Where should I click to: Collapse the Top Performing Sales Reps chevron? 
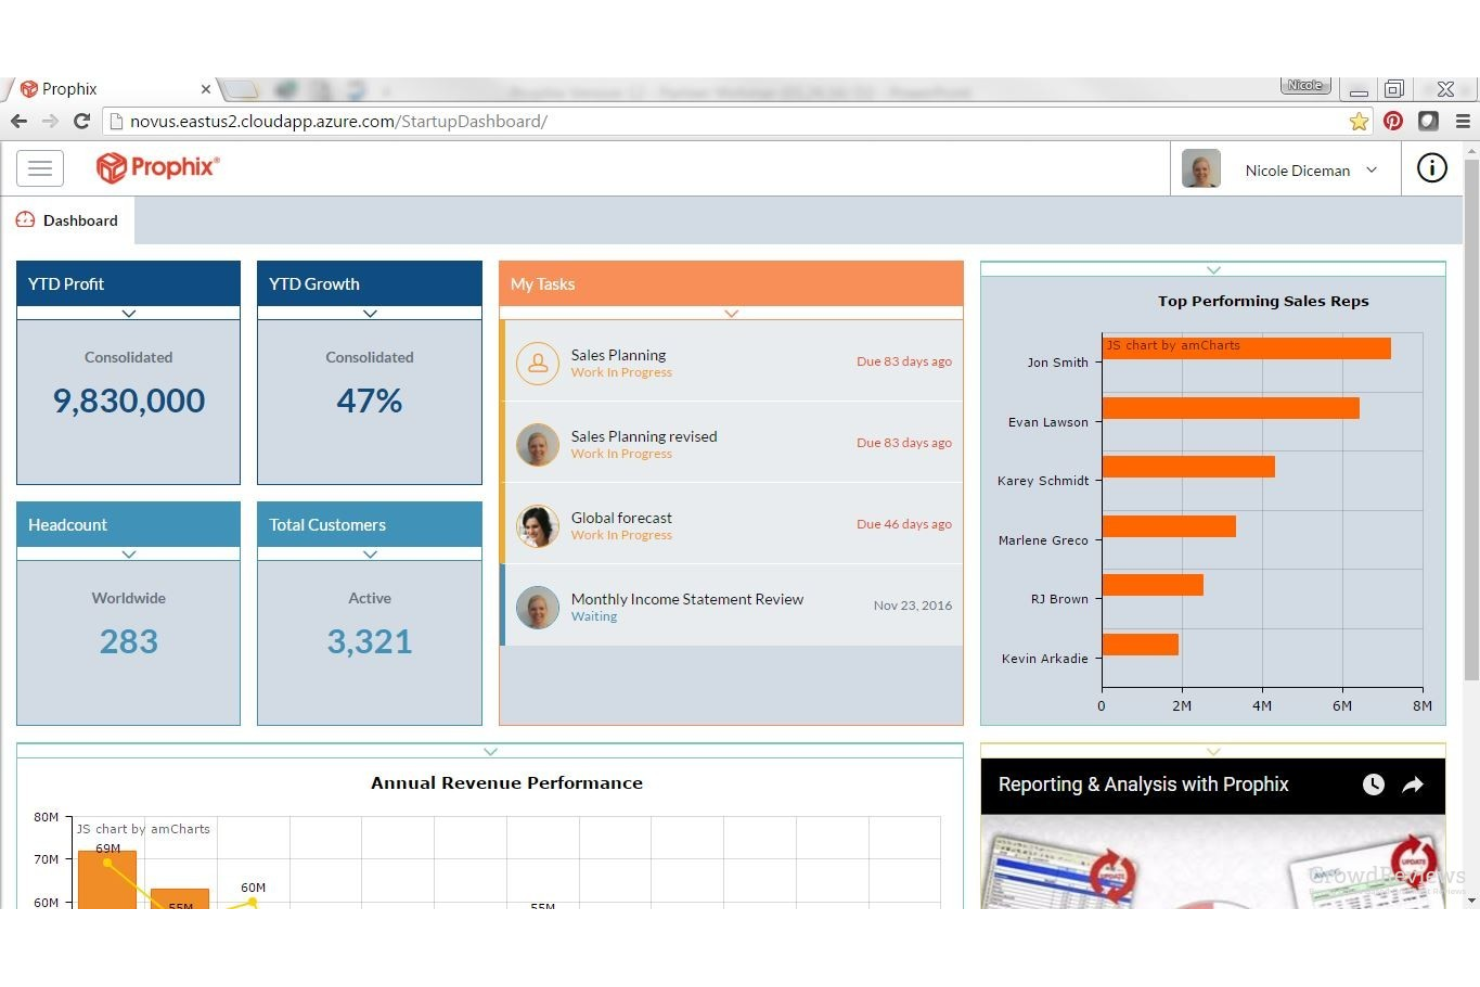(x=1213, y=270)
